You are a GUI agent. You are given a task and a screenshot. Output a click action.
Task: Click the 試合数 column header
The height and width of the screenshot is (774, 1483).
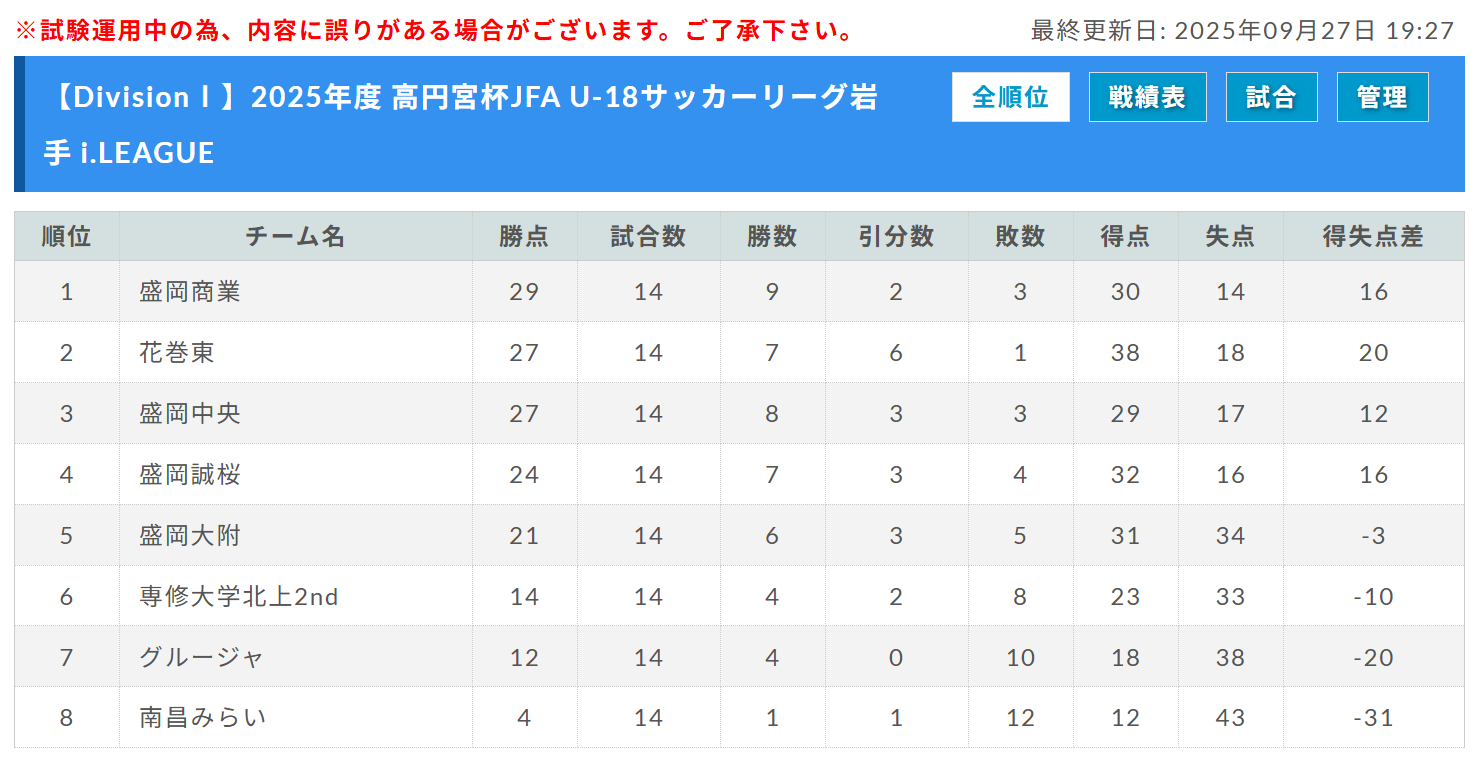pyautogui.click(x=648, y=237)
